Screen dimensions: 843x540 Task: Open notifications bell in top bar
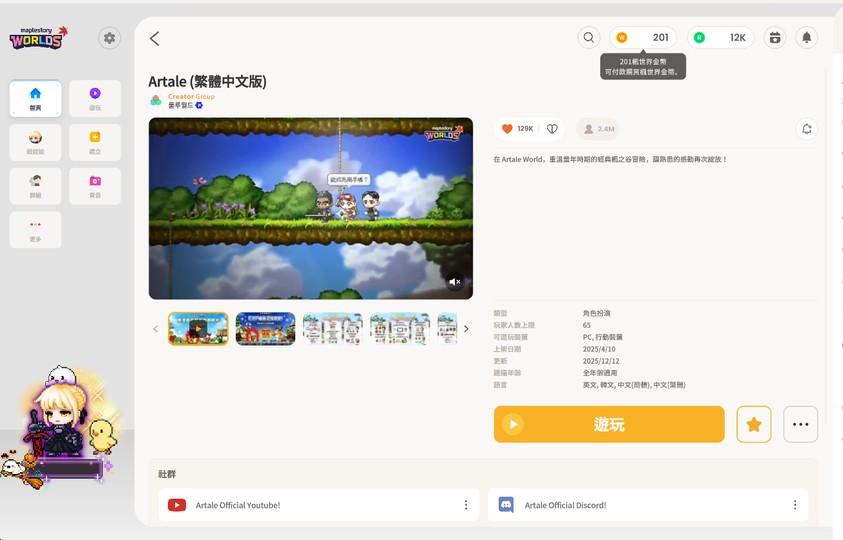pos(807,38)
